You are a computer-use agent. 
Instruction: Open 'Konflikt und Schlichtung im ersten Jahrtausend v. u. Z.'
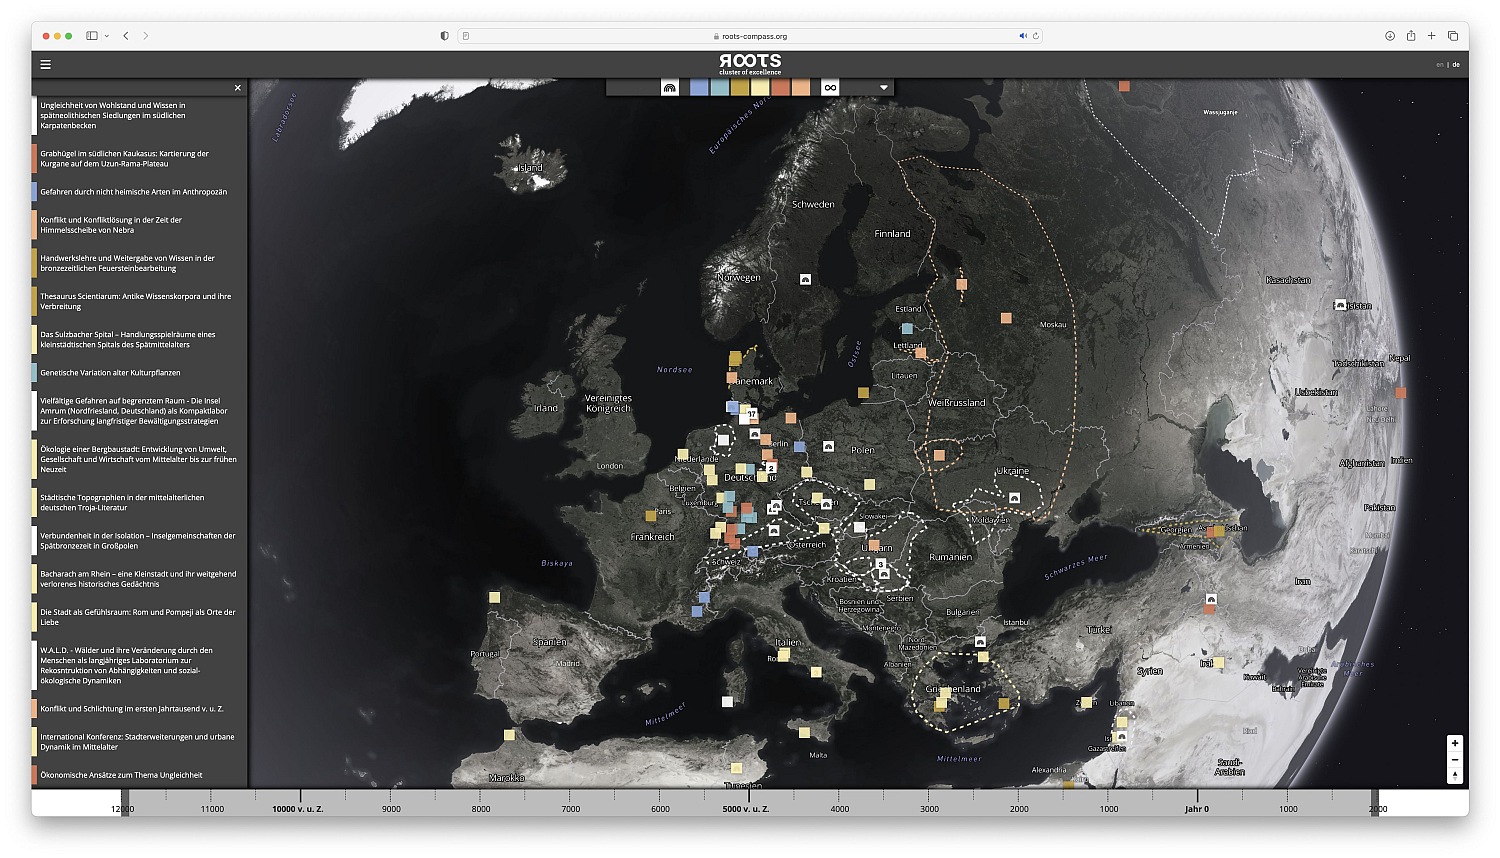[x=135, y=708]
